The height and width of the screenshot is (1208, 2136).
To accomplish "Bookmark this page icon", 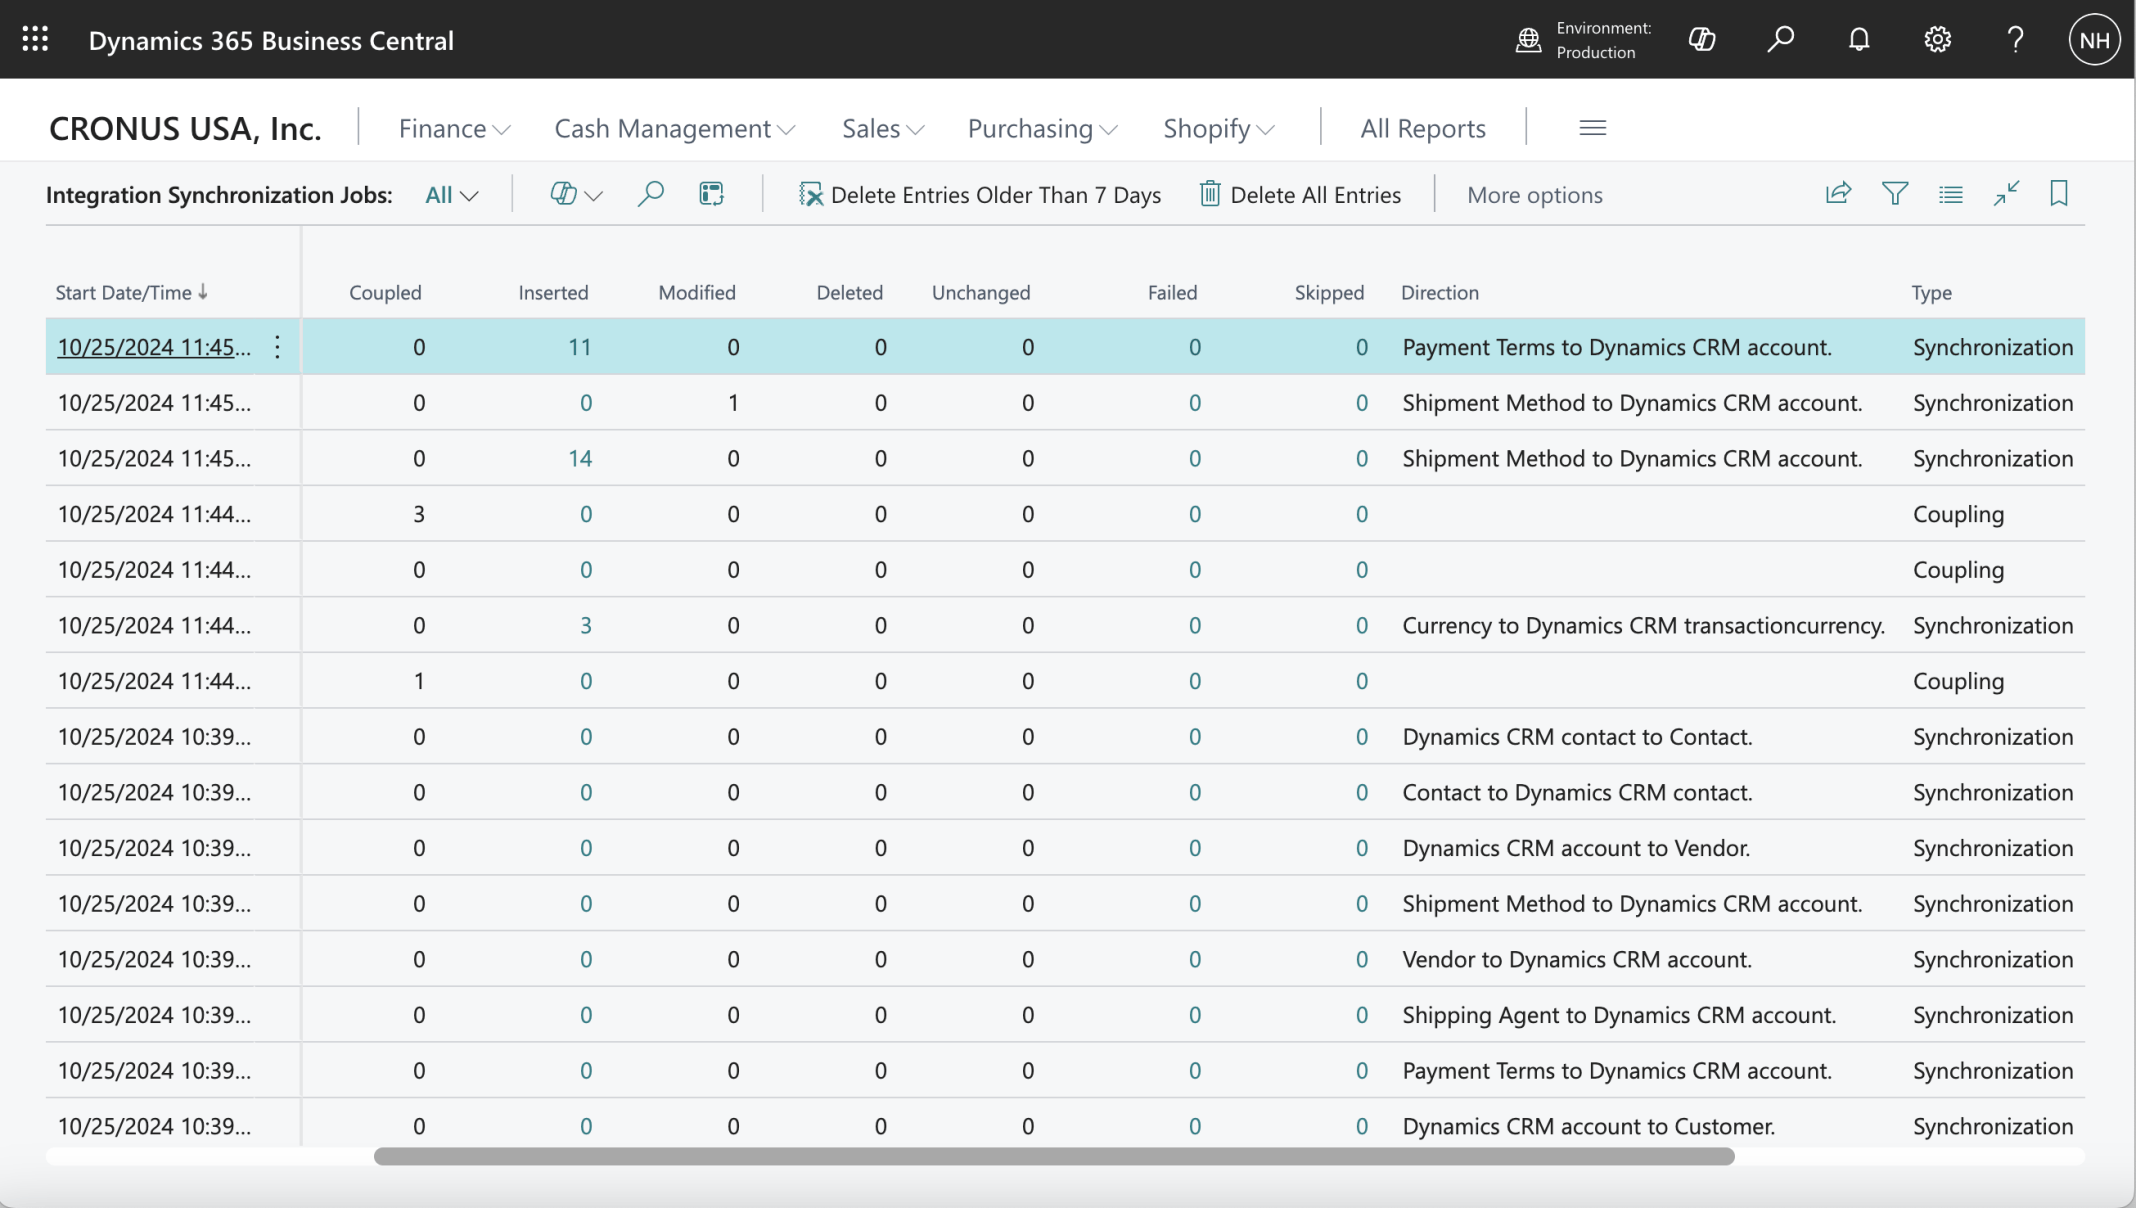I will [x=2058, y=193].
